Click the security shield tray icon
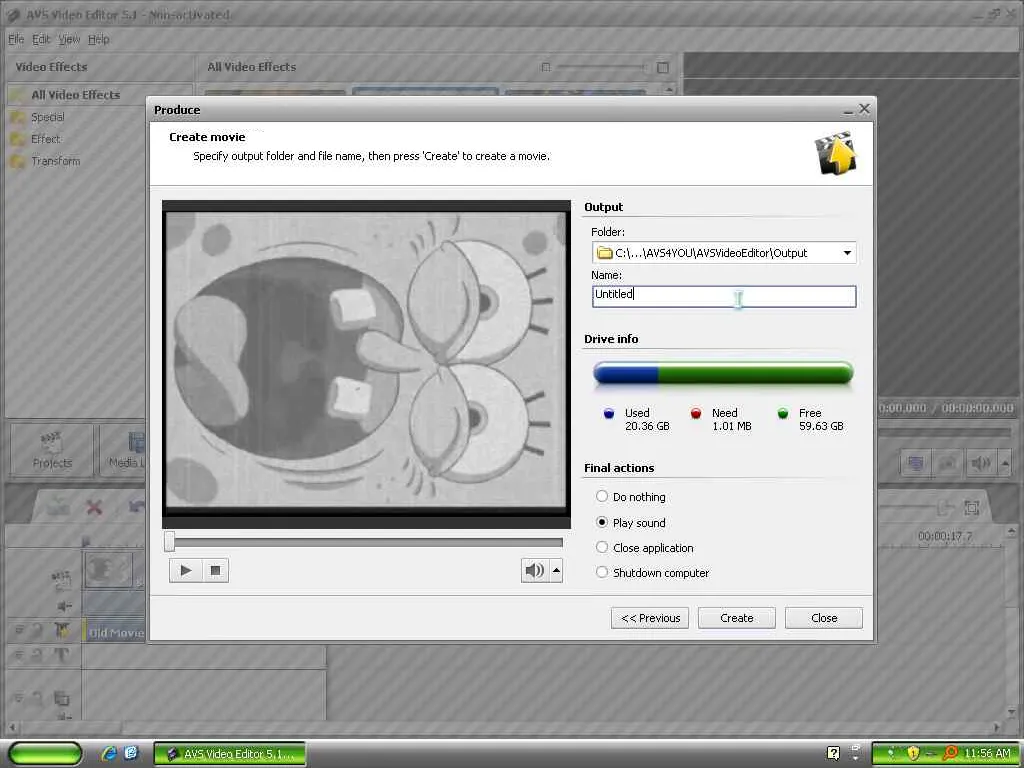Viewport: 1024px width, 768px height. 913,754
